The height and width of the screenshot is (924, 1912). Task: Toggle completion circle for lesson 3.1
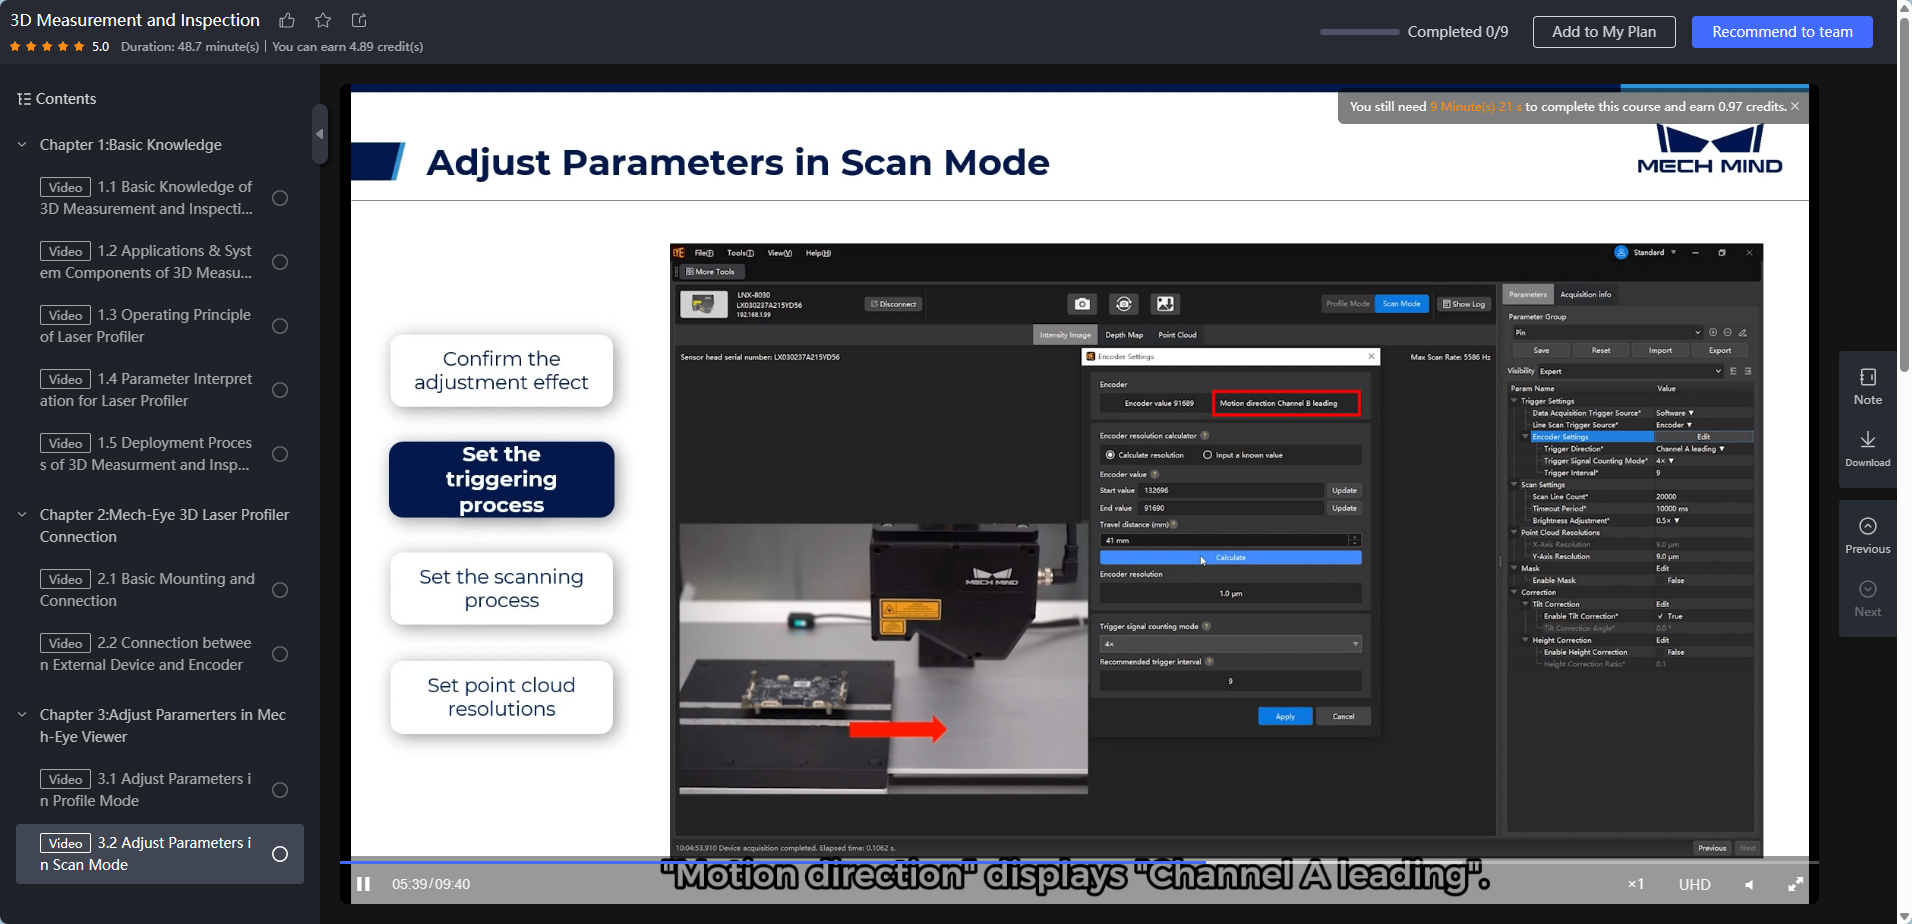280,790
